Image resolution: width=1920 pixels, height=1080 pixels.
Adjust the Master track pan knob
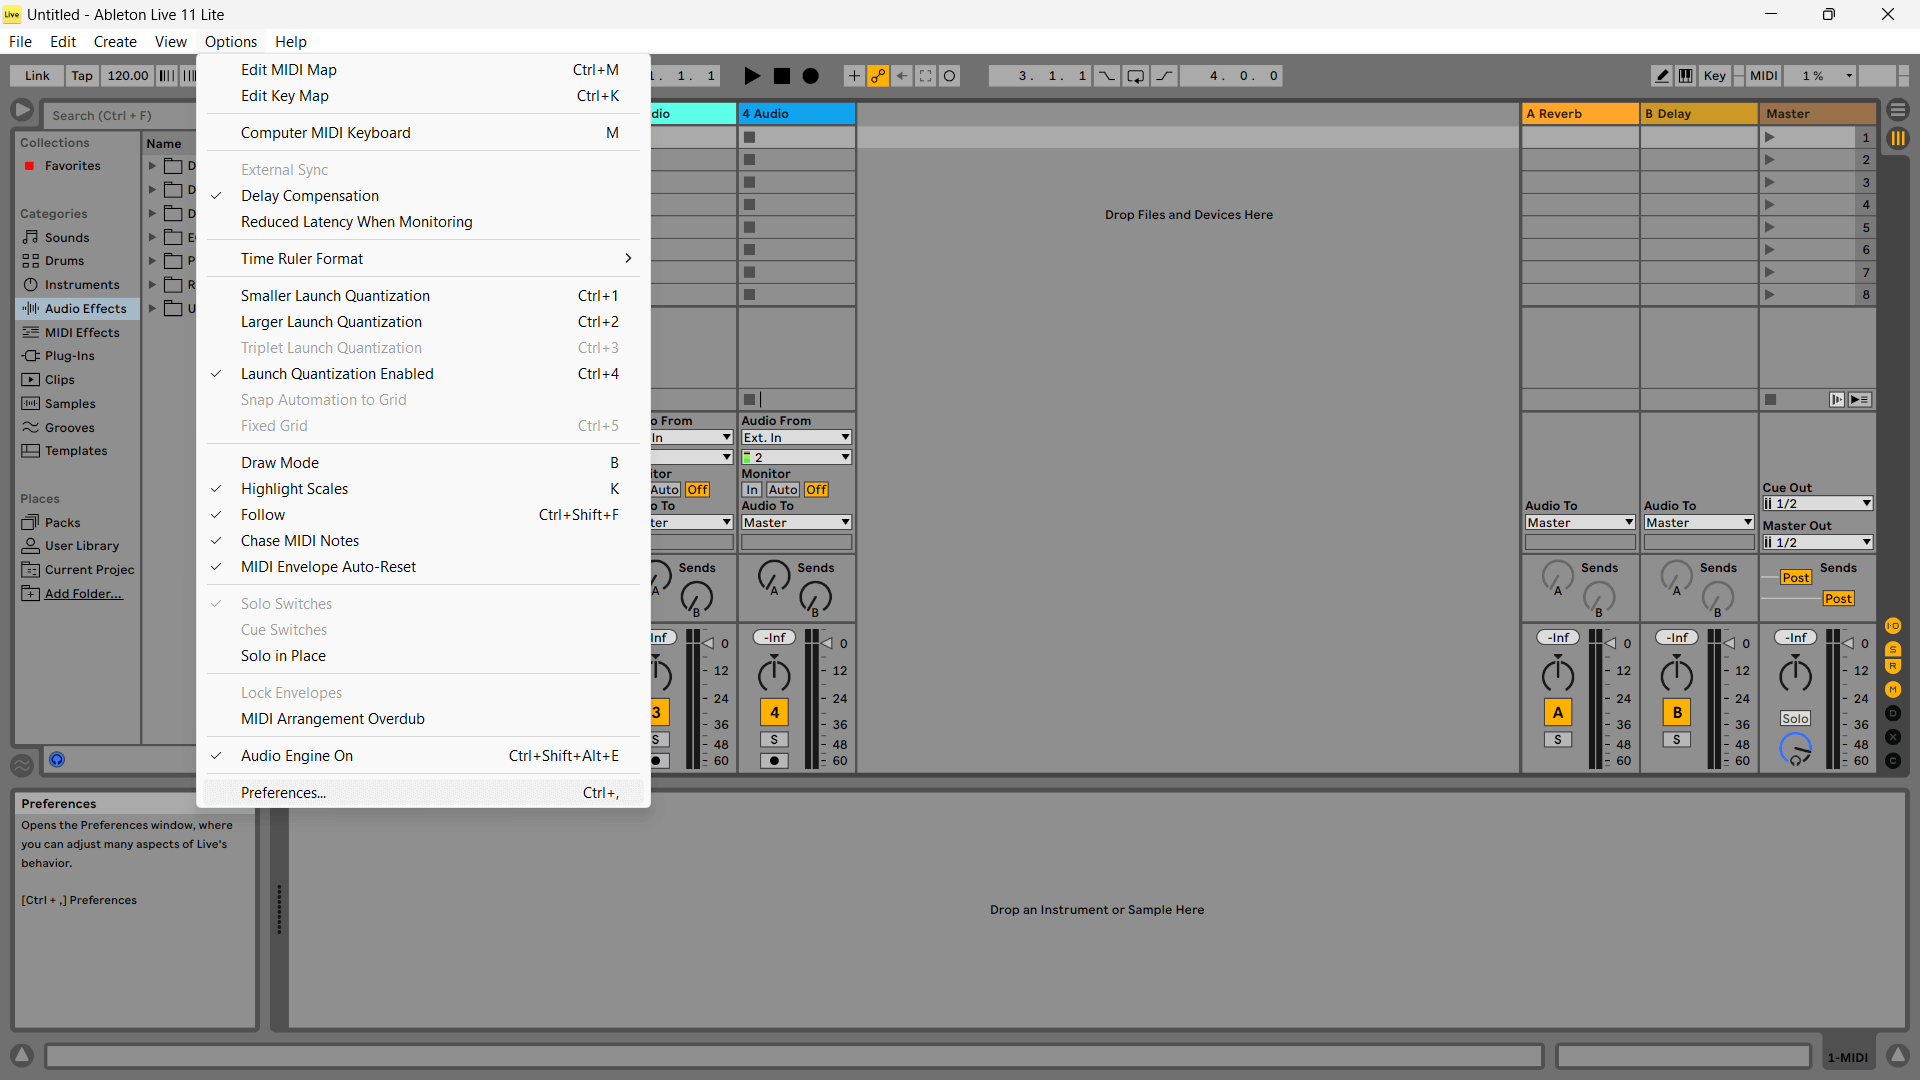click(1795, 676)
